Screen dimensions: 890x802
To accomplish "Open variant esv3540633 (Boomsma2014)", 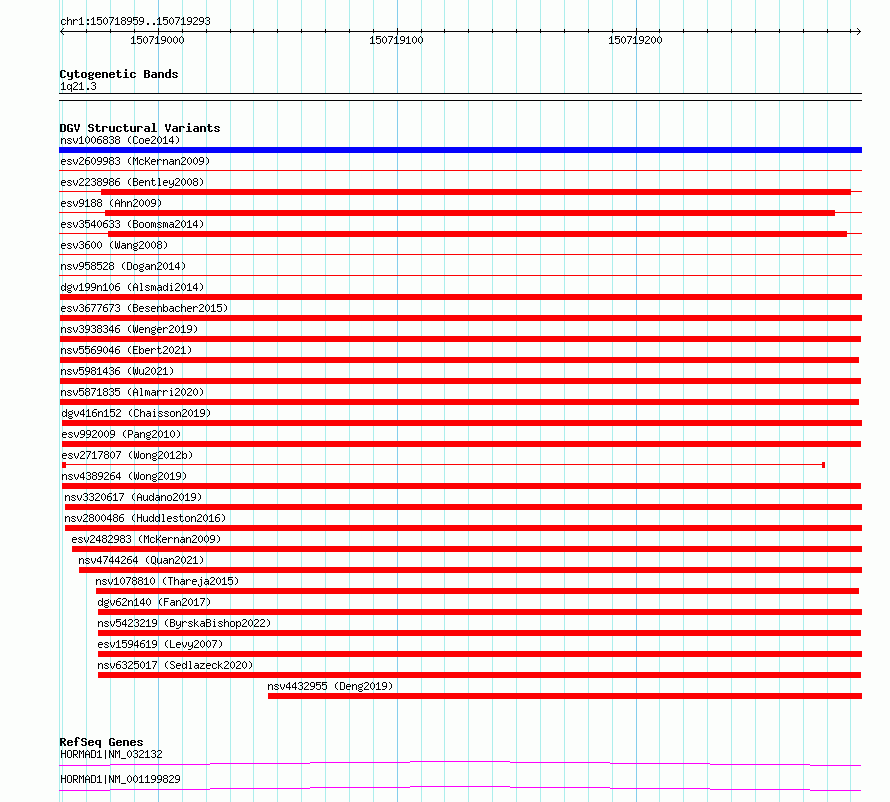I will (132, 224).
